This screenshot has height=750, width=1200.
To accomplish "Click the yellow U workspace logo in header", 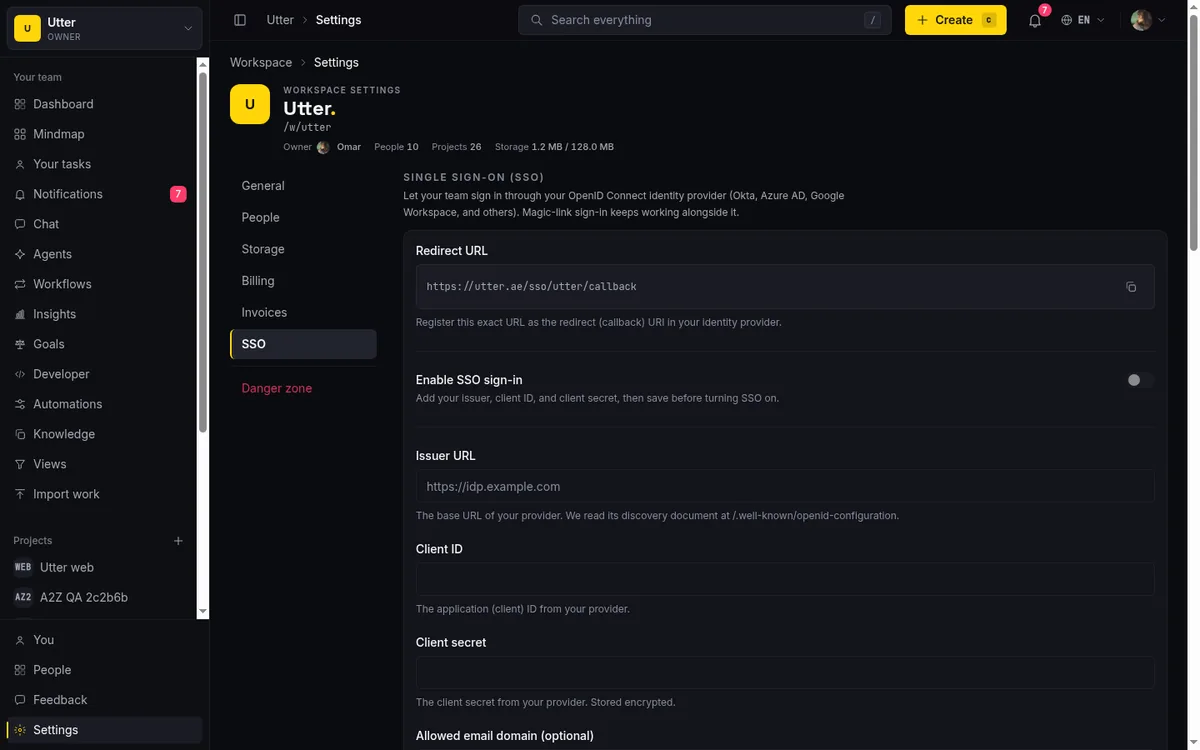I will [250, 104].
